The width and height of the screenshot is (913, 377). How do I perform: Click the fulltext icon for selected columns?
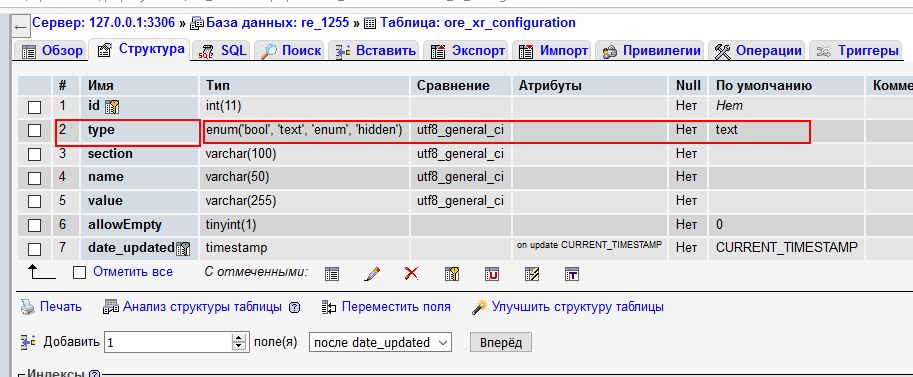[572, 273]
